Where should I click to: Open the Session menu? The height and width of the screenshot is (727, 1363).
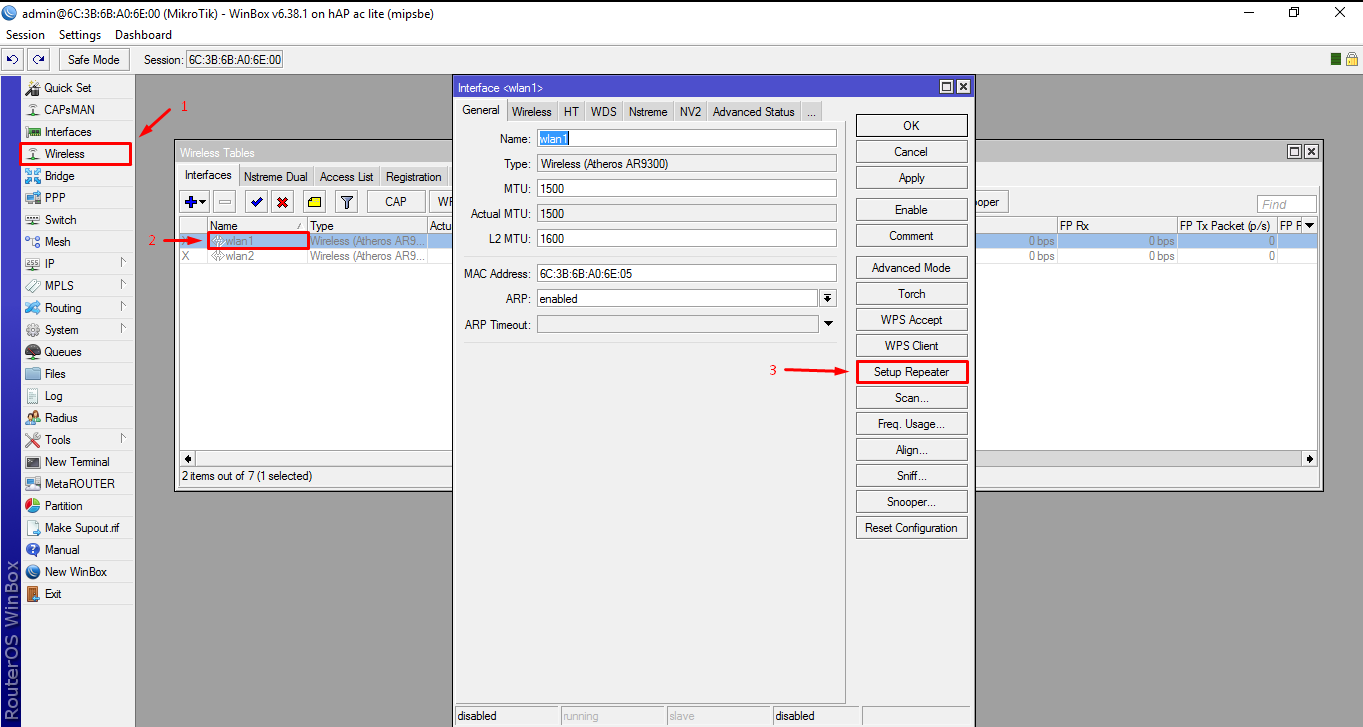coord(26,35)
